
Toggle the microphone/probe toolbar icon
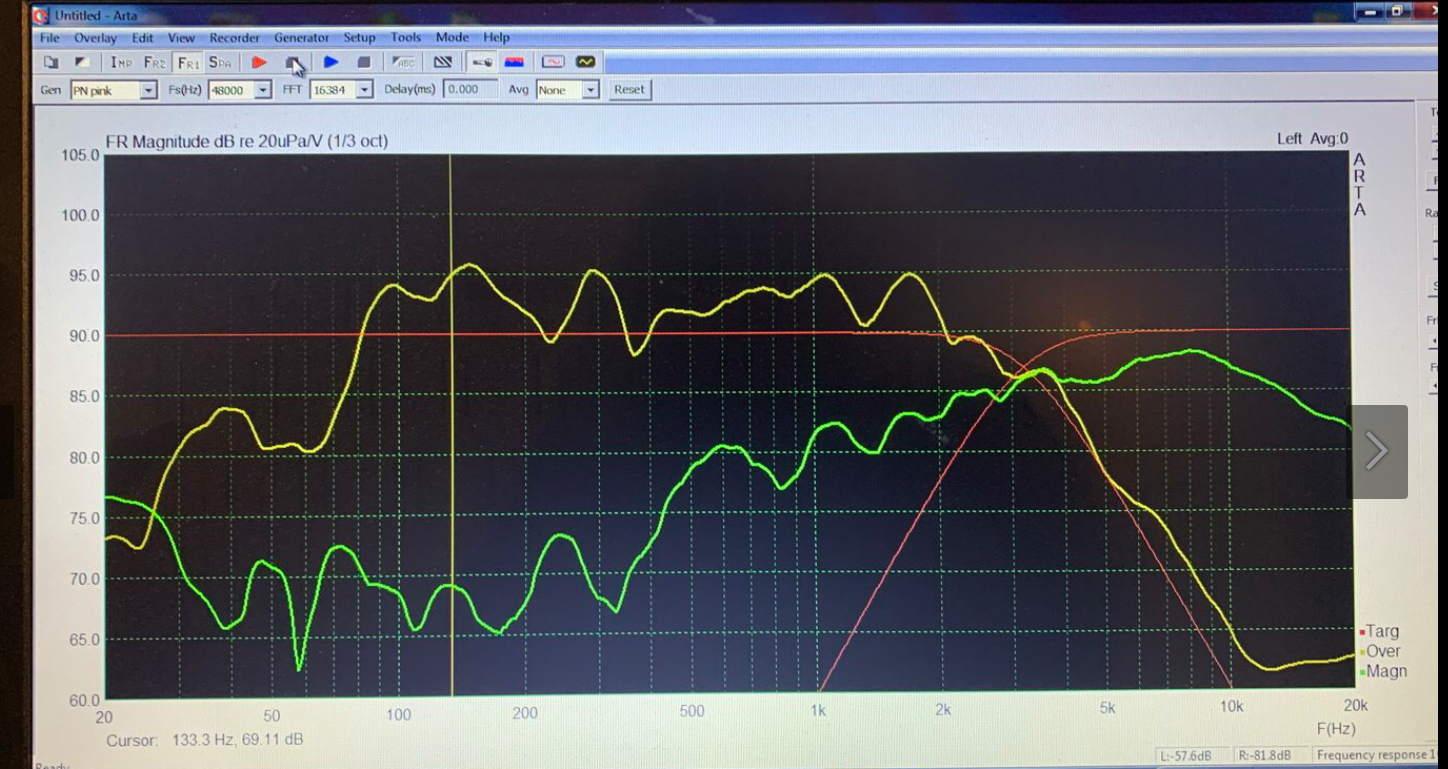click(x=482, y=62)
